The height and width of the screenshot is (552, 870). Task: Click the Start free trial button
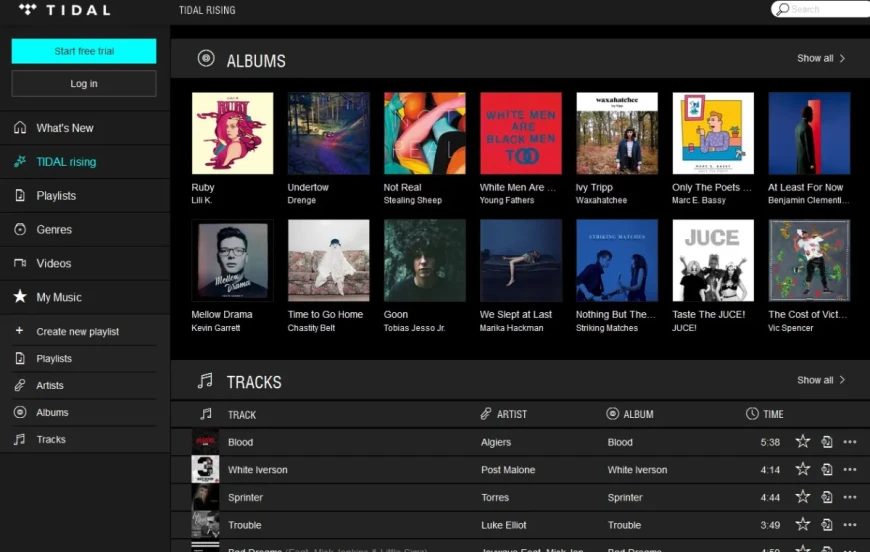coord(84,51)
